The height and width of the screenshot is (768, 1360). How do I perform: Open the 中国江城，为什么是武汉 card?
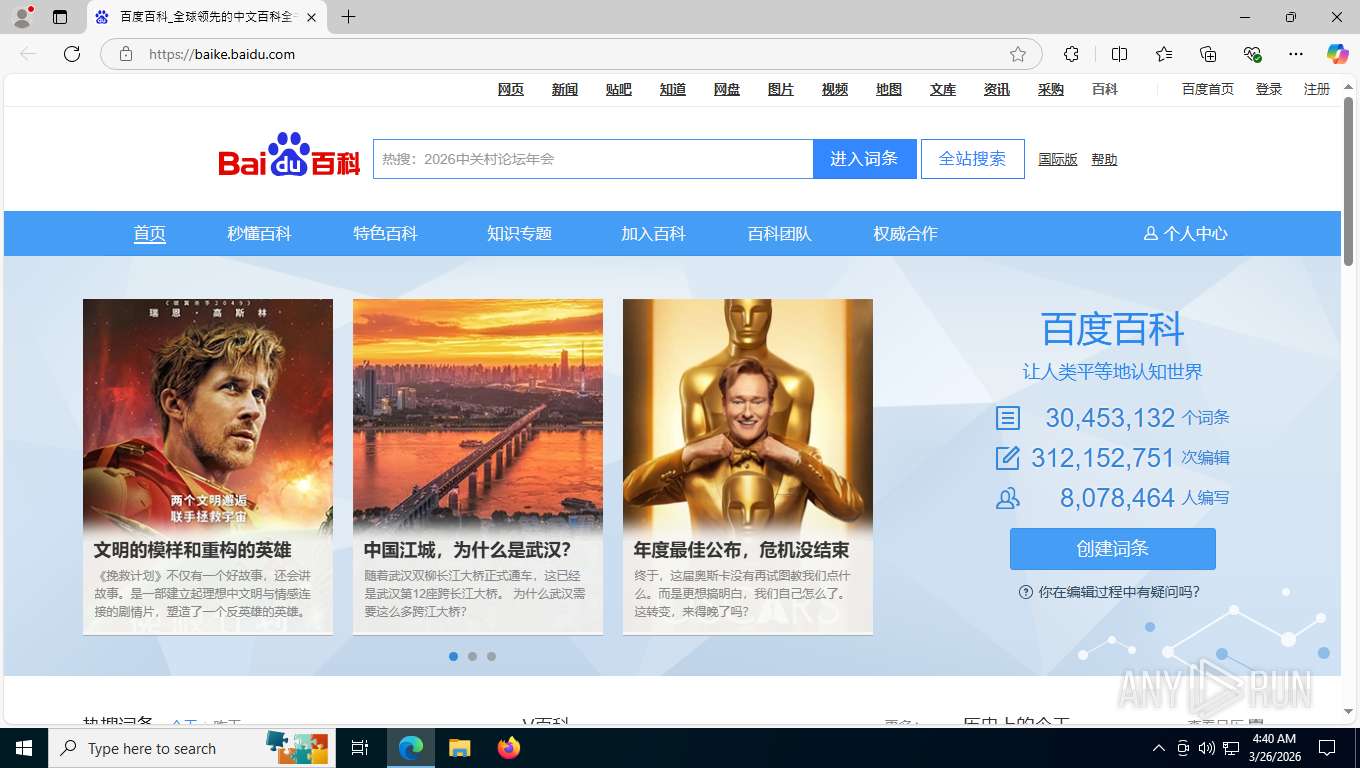[478, 466]
